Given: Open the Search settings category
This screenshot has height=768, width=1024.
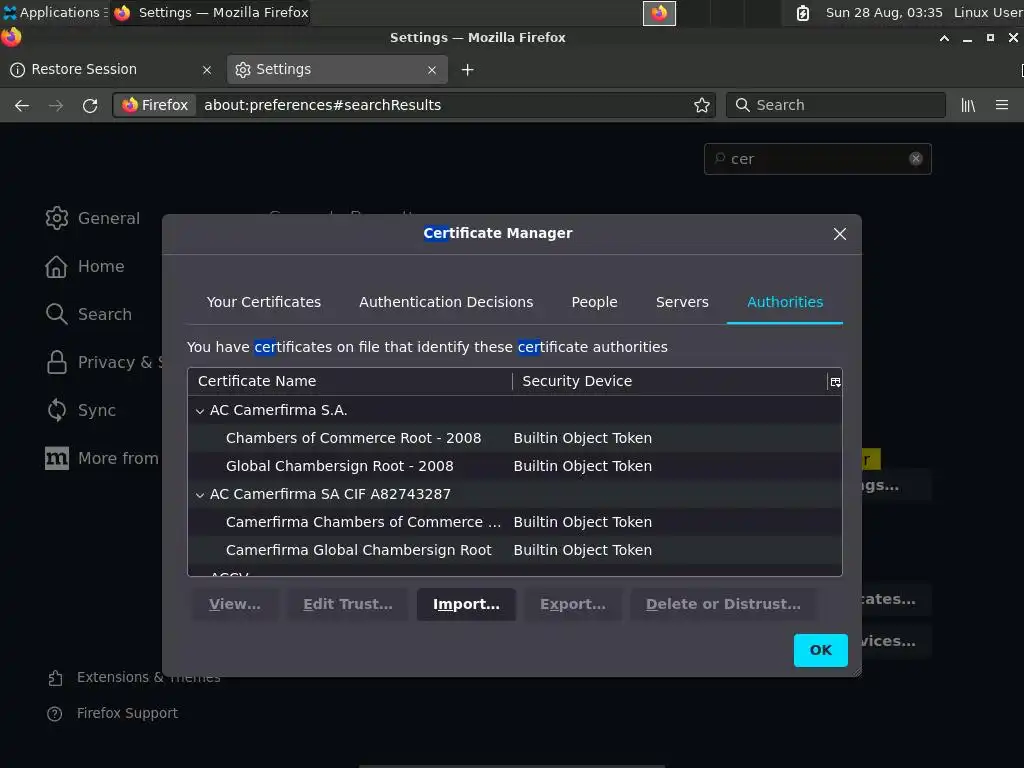Looking at the screenshot, I should (89, 314).
